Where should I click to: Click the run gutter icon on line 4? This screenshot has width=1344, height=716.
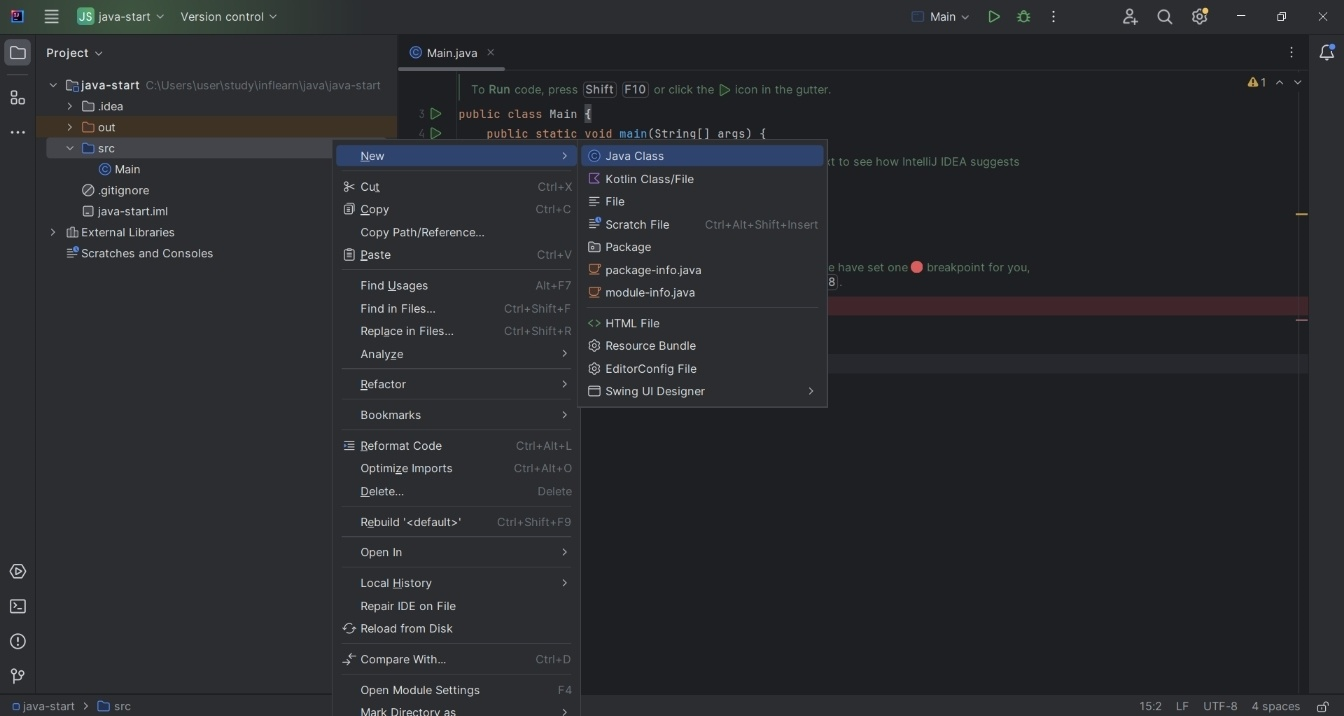(436, 133)
